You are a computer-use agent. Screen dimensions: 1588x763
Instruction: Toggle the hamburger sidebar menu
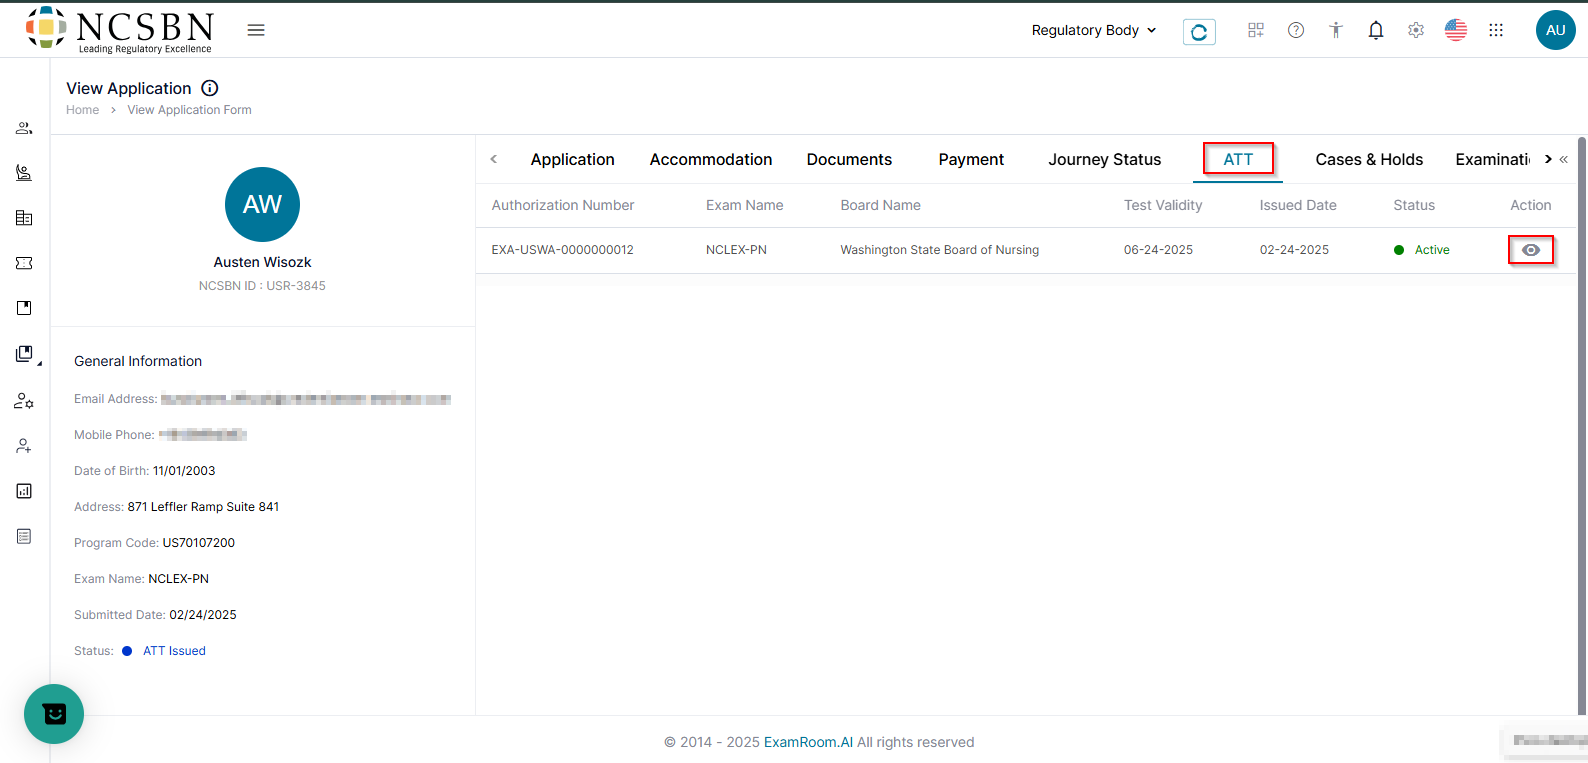(x=256, y=30)
